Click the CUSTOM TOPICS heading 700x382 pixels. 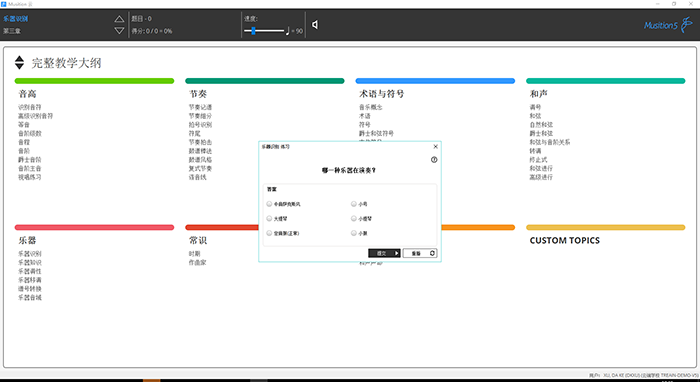click(x=565, y=241)
